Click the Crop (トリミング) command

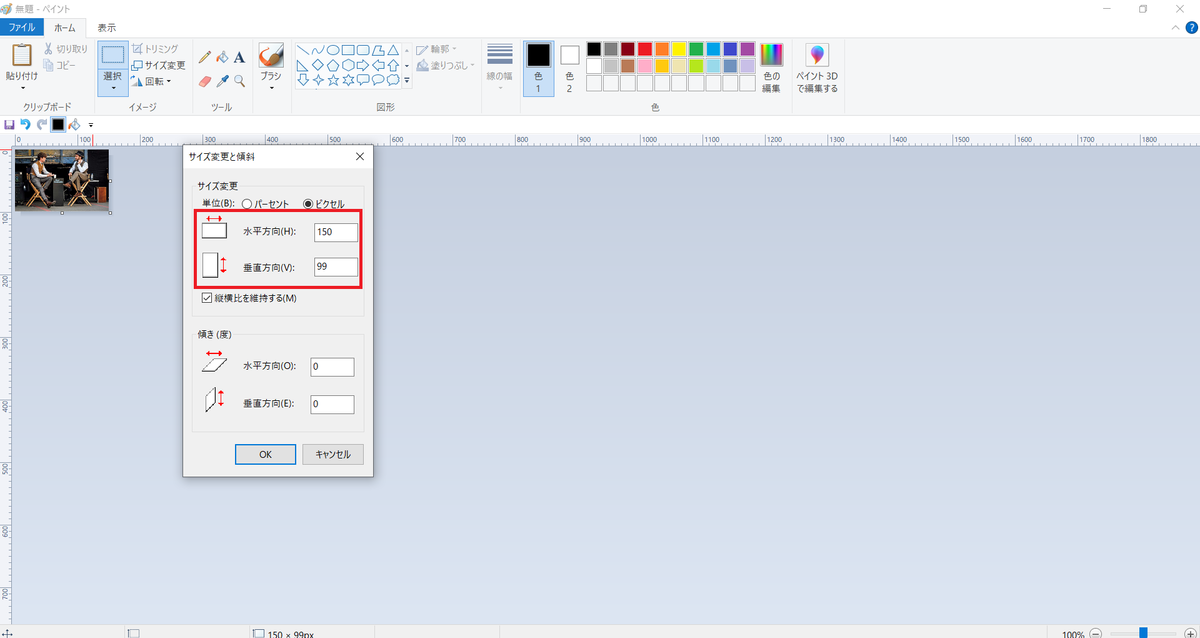coord(154,49)
